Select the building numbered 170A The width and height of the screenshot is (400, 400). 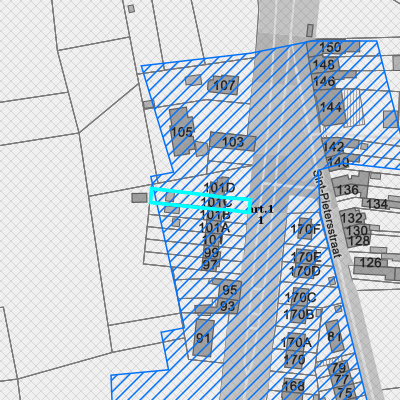[295, 342]
